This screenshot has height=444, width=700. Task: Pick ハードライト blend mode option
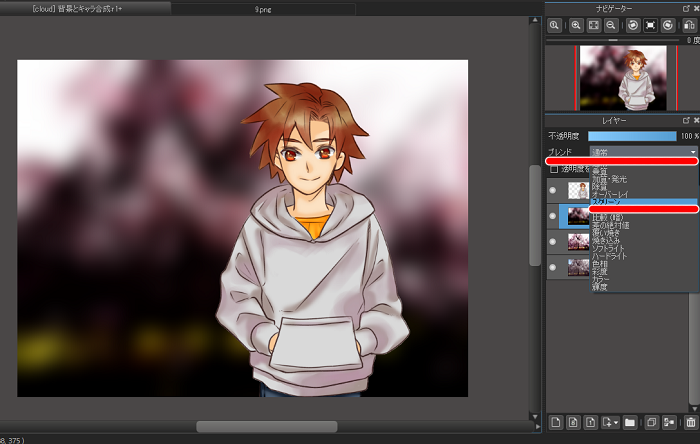click(x=611, y=258)
